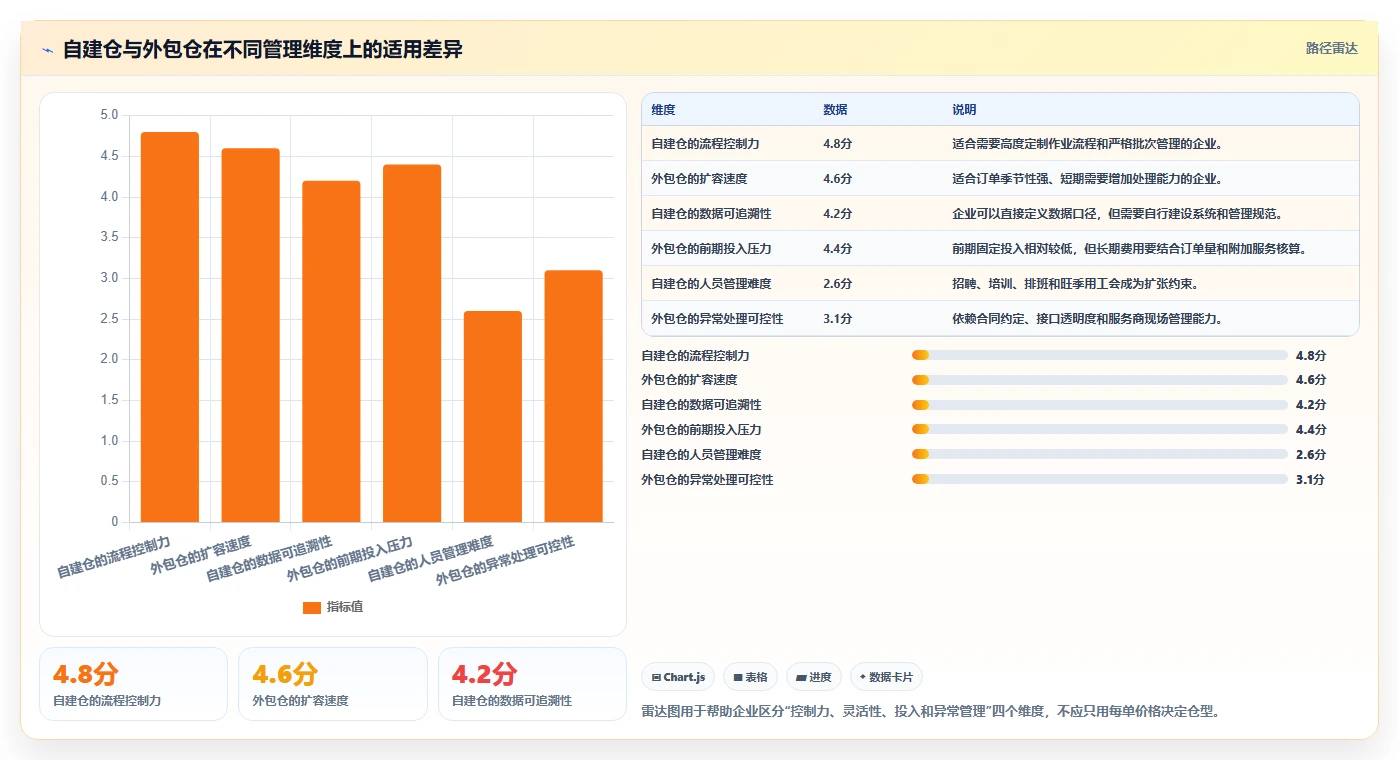Click progress bar for 自建仓的流程控制力
Image resolution: width=1399 pixels, height=760 pixels.
(x=1099, y=355)
